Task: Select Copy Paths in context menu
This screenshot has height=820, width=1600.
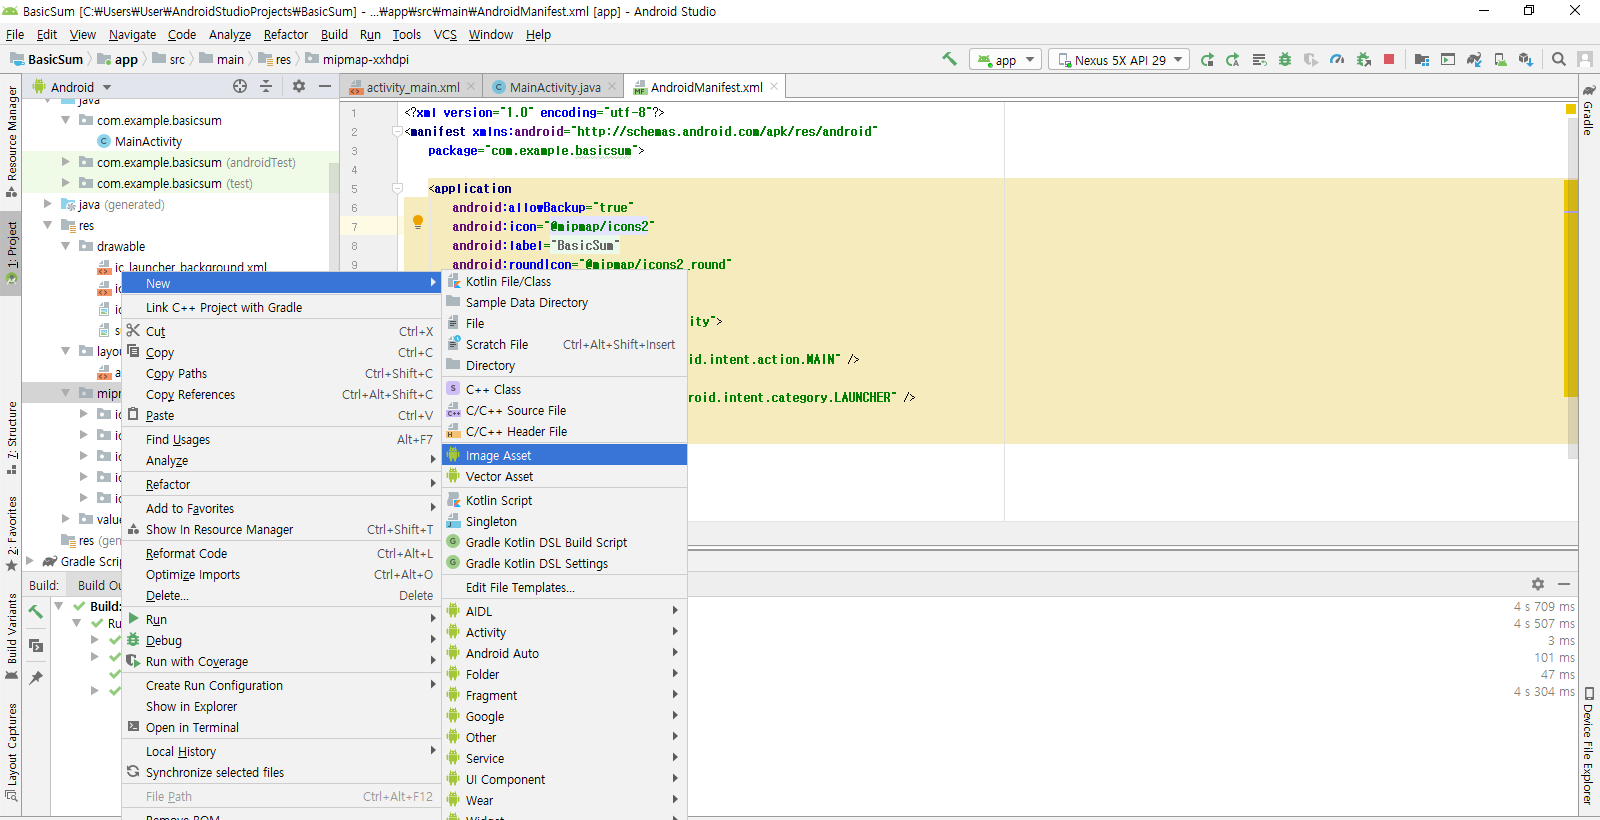Action: 281,373
